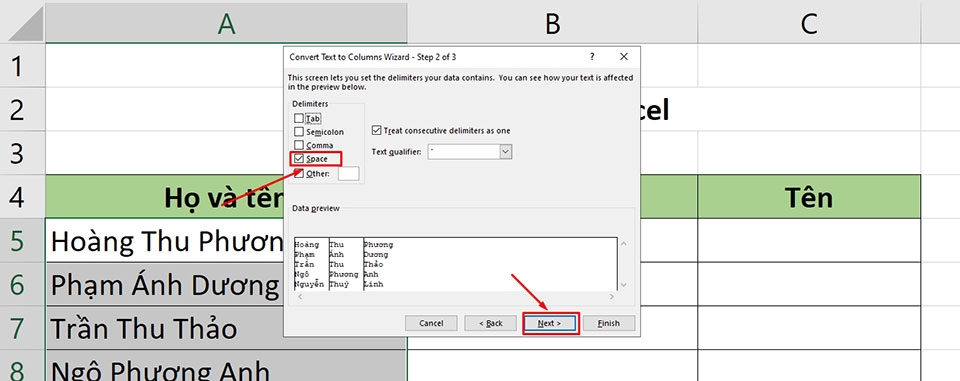Select row 4 header

tap(22, 197)
